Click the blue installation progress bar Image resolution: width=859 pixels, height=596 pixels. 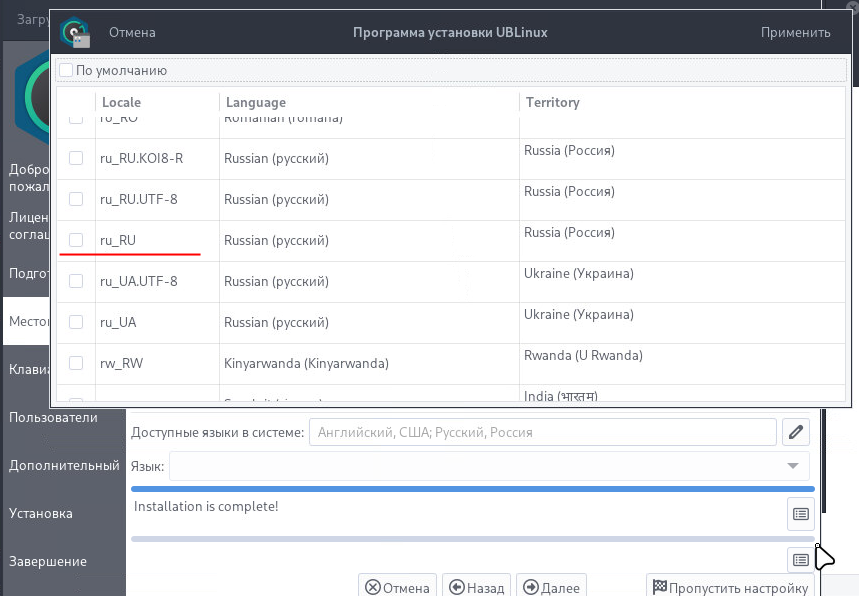[473, 489]
